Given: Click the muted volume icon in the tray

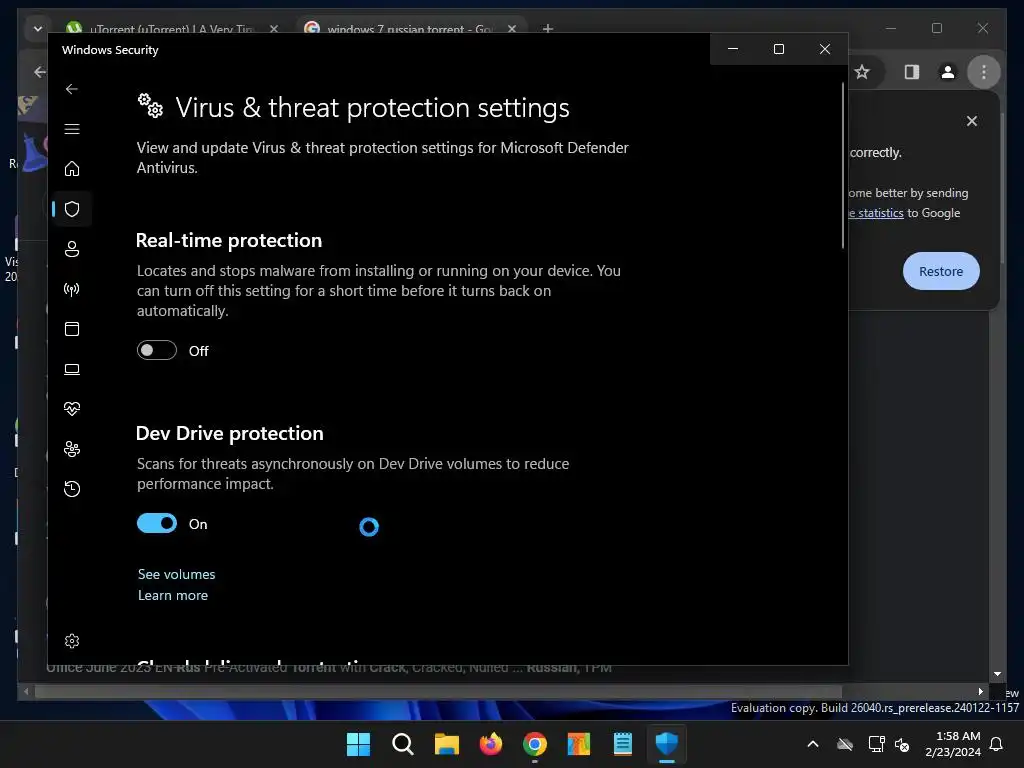Looking at the screenshot, I should point(902,744).
